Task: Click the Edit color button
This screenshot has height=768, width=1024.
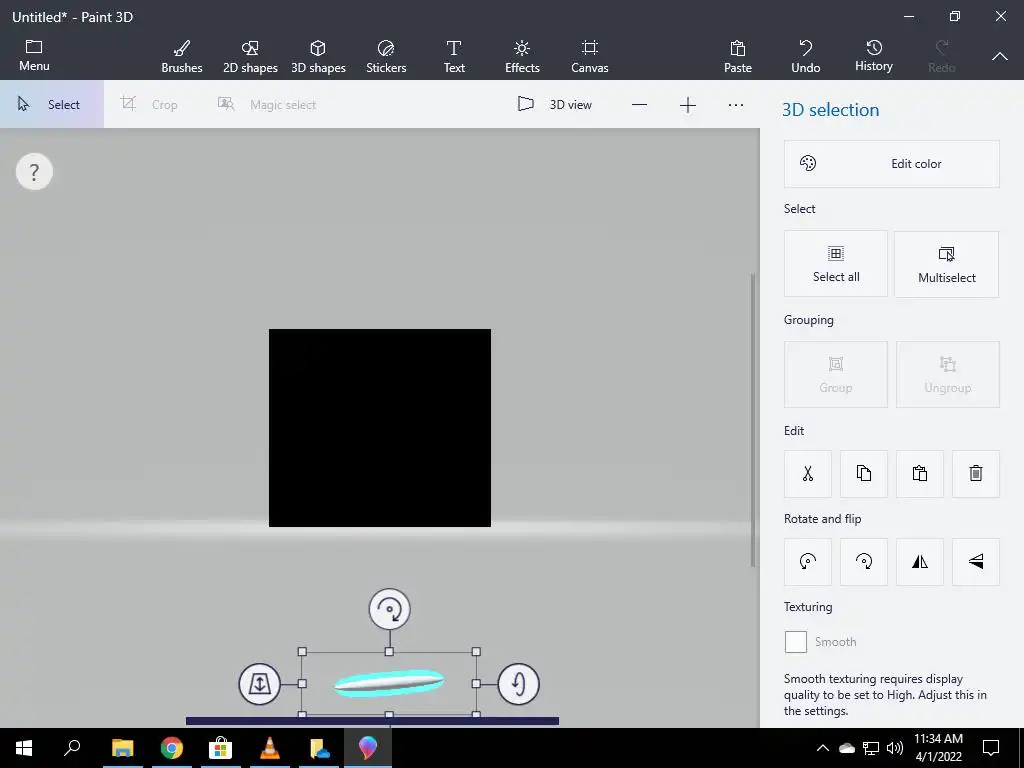Action: (891, 164)
